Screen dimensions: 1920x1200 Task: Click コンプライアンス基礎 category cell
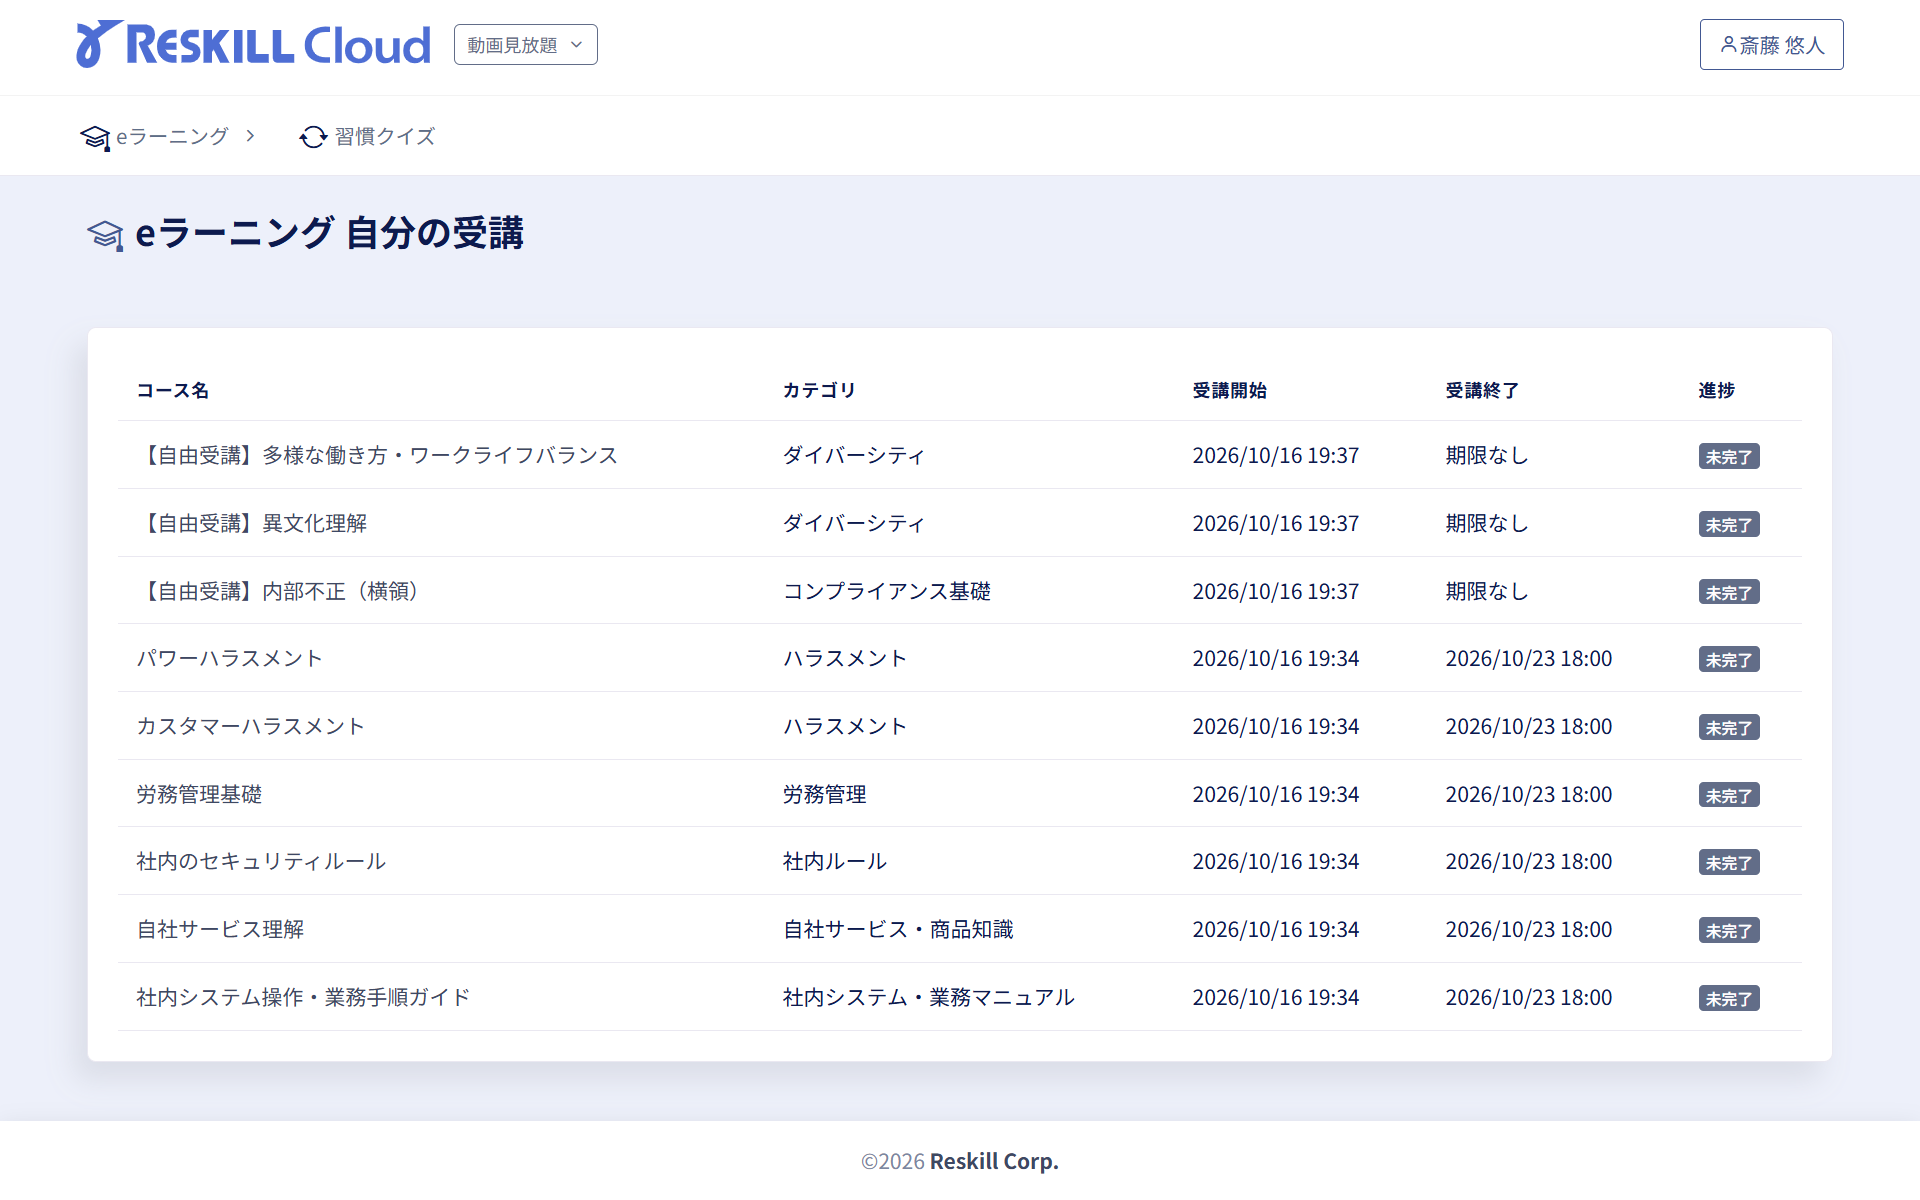pyautogui.click(x=887, y=591)
